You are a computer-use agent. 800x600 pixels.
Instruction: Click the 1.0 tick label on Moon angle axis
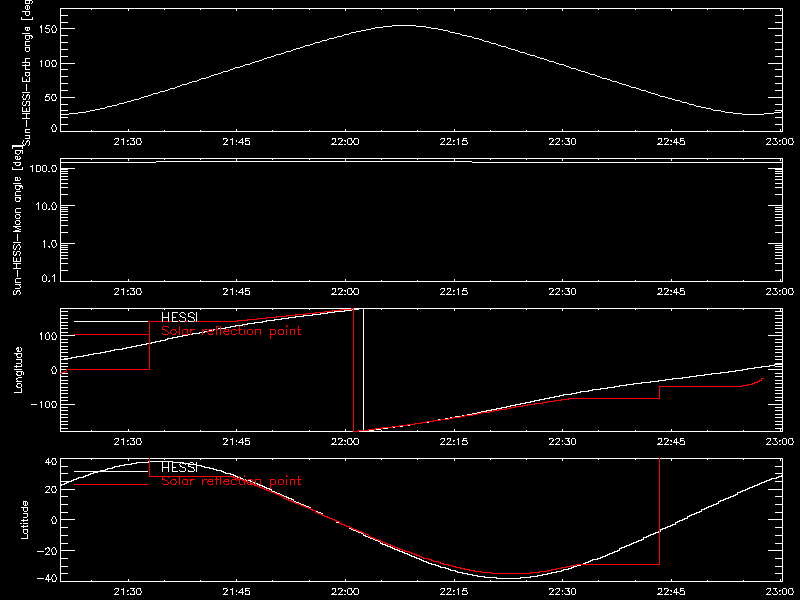click(x=48, y=244)
